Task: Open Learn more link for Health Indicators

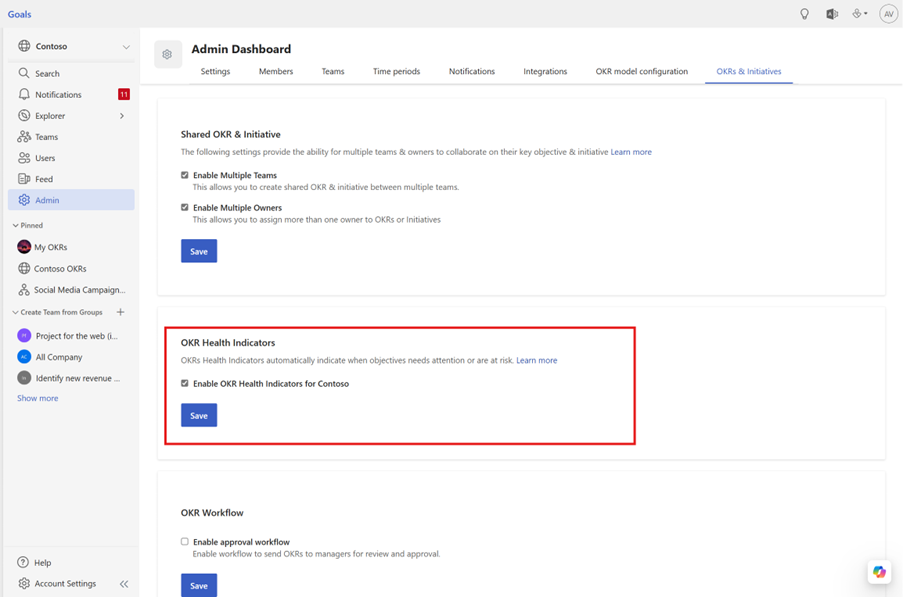Action: [x=537, y=360]
